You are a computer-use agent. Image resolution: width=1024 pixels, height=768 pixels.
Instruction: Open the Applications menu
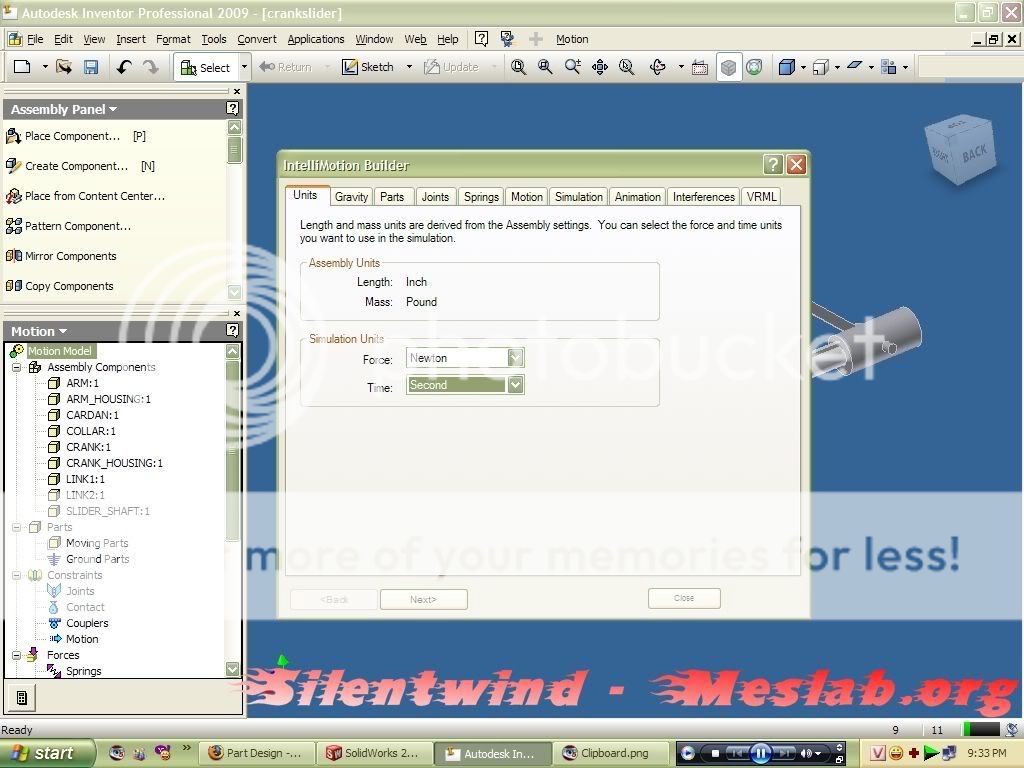(x=315, y=39)
